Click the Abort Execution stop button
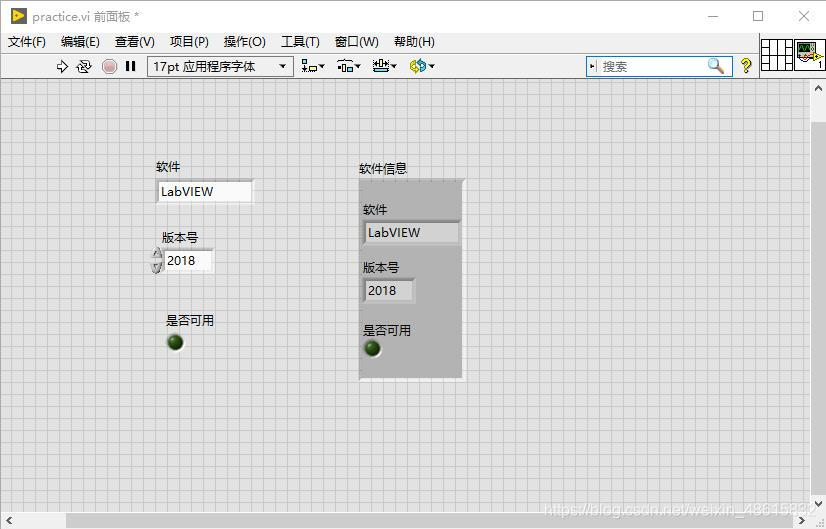The height and width of the screenshot is (529, 826). 109,66
